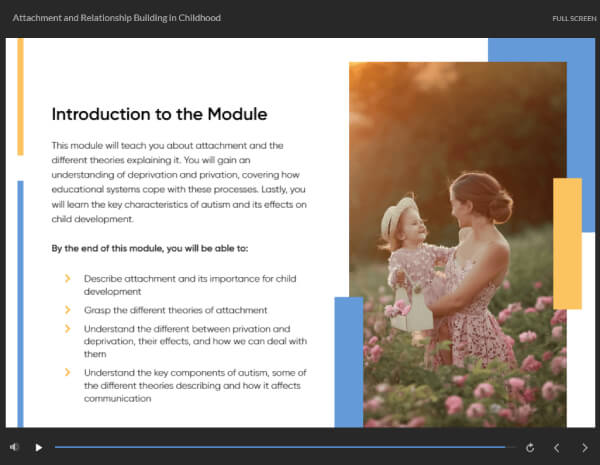Mute the module audio volume icon
Image resolution: width=600 pixels, height=465 pixels.
pyautogui.click(x=14, y=447)
